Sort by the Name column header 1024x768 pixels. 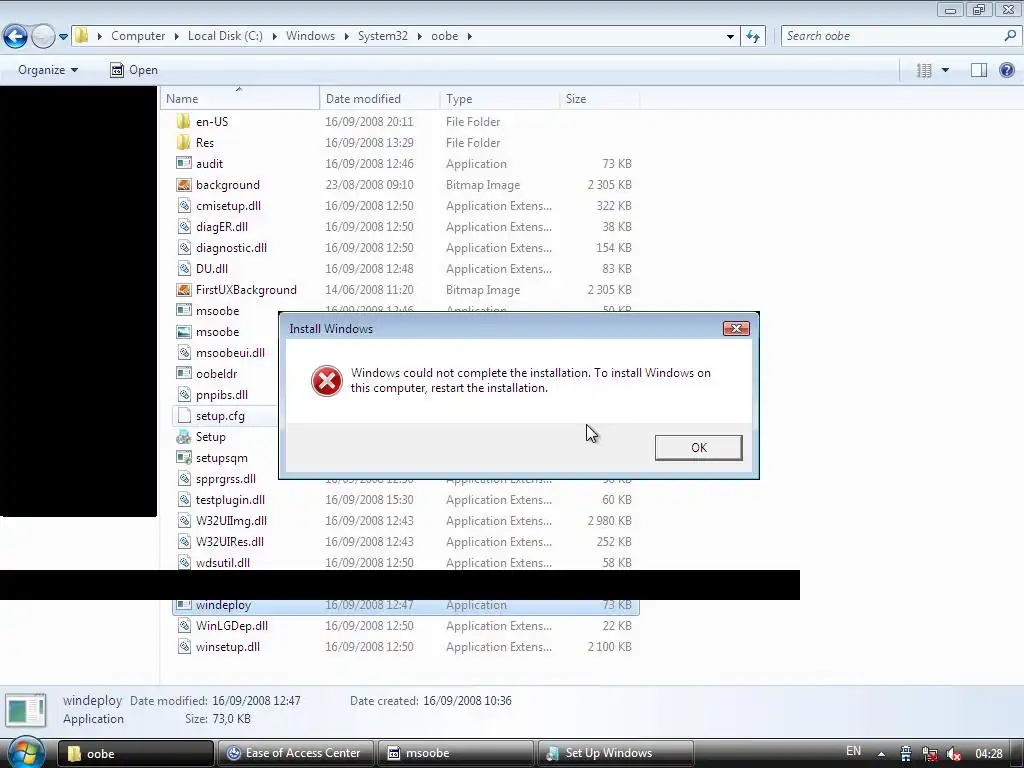[x=240, y=99]
